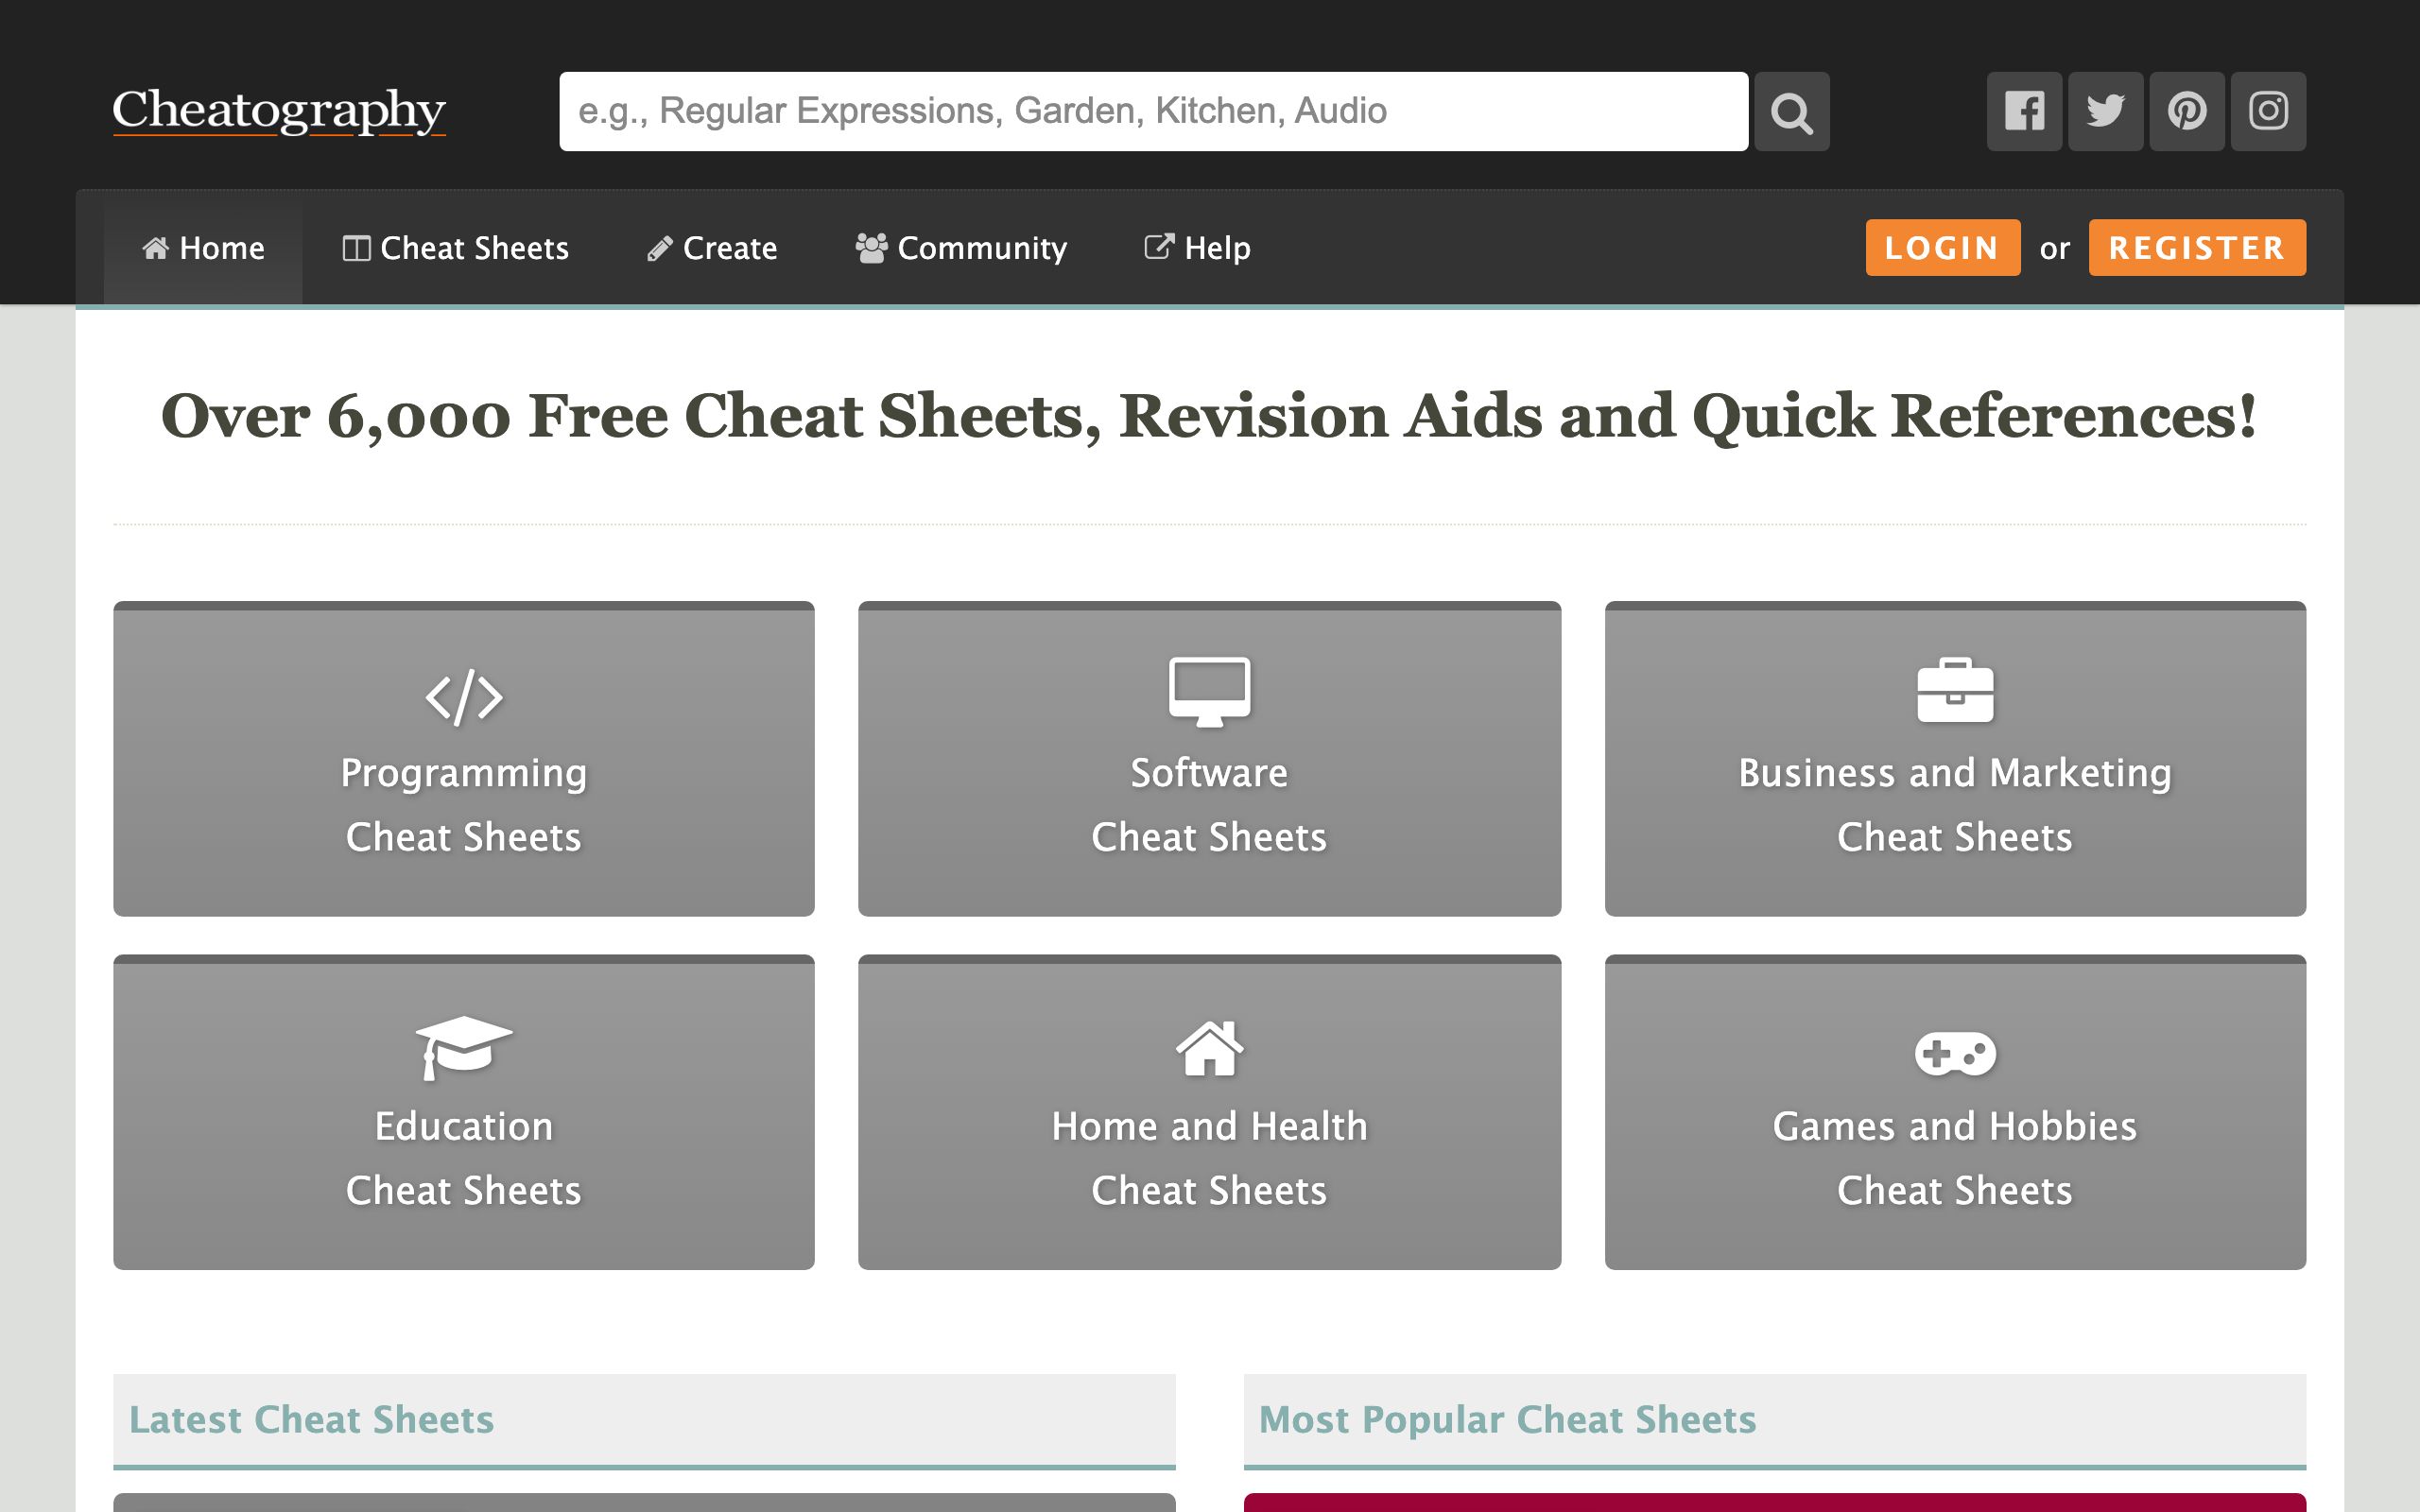This screenshot has height=1512, width=2420.
Task: Open the Instagram social icon
Action: pyautogui.click(x=2268, y=111)
